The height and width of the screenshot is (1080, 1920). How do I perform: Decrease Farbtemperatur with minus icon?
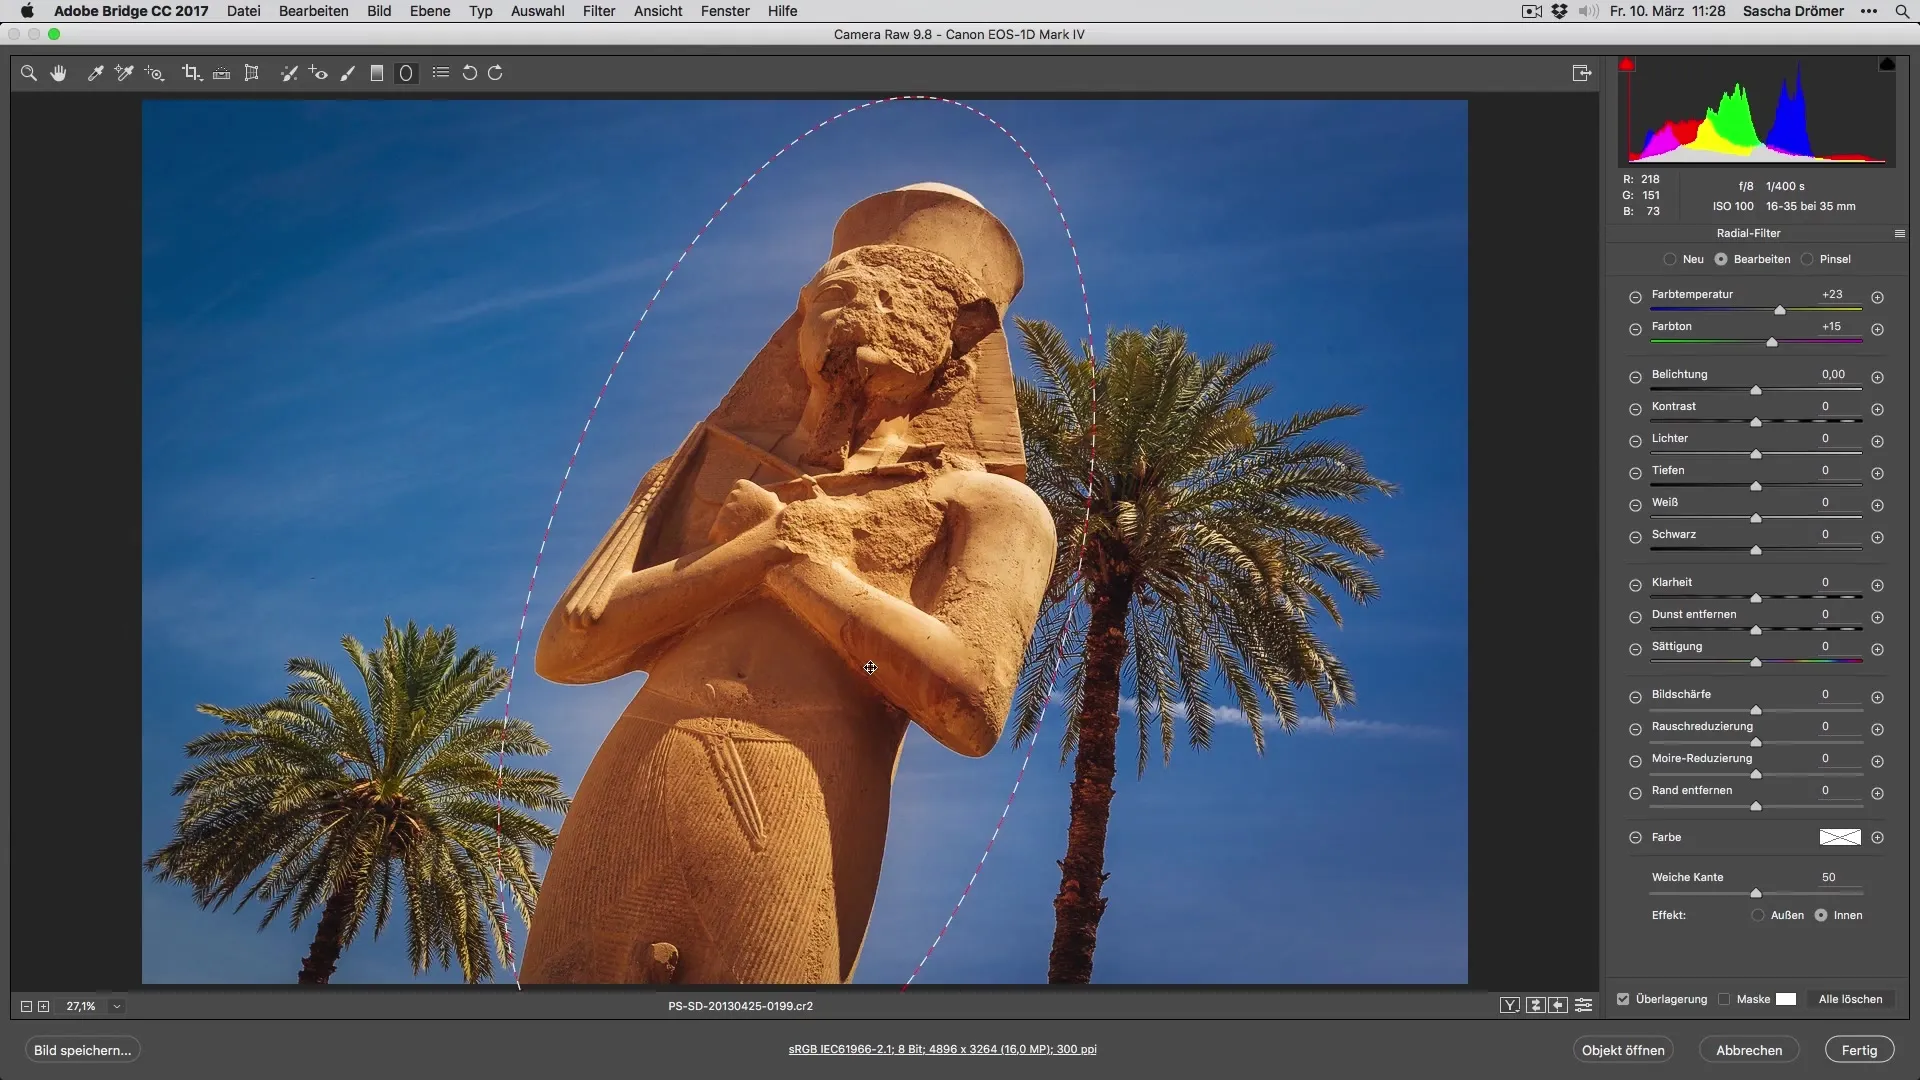(1635, 297)
